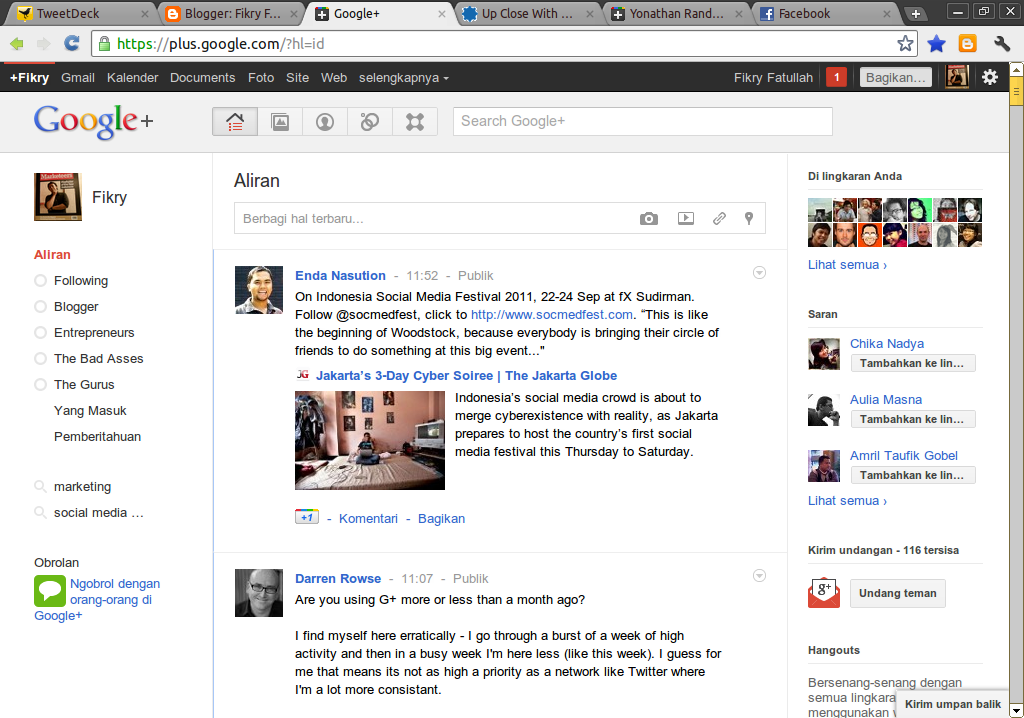Click Kirim umpan balik button
This screenshot has height=718, width=1024.
[952, 704]
